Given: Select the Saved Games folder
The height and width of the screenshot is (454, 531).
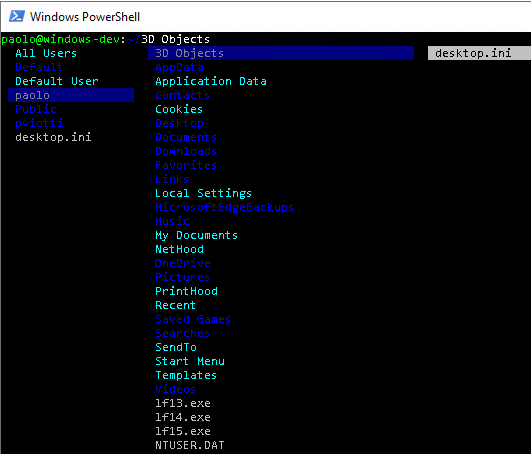Looking at the screenshot, I should click(193, 319).
